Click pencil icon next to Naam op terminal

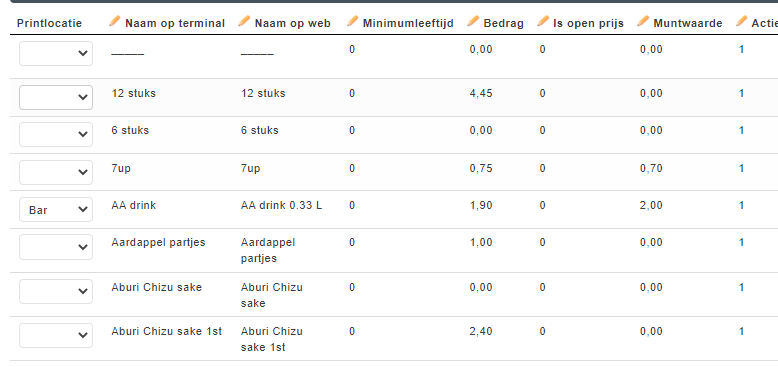(x=115, y=21)
